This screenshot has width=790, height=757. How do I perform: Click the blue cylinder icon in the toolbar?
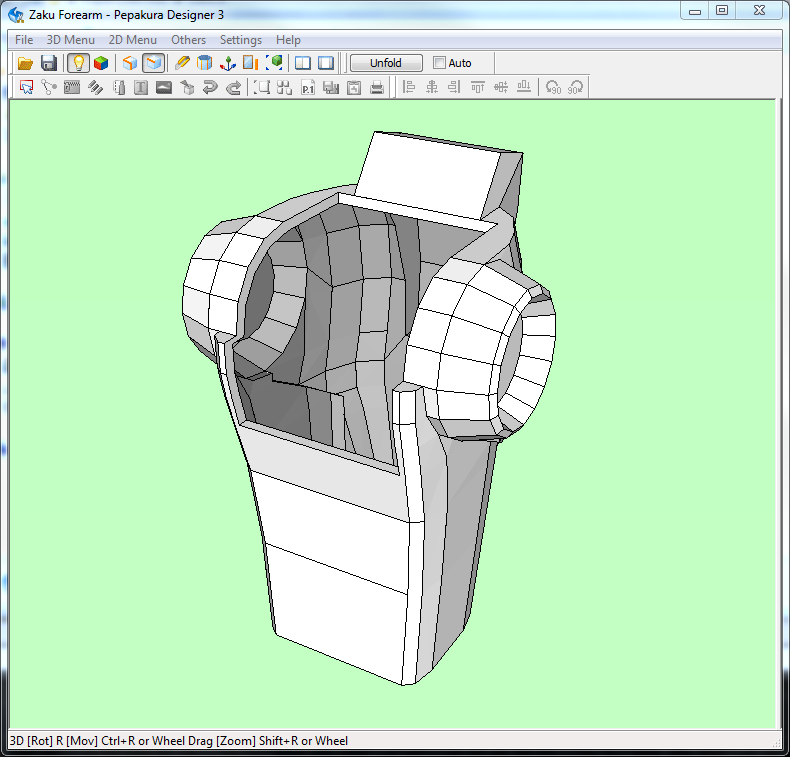(x=205, y=63)
